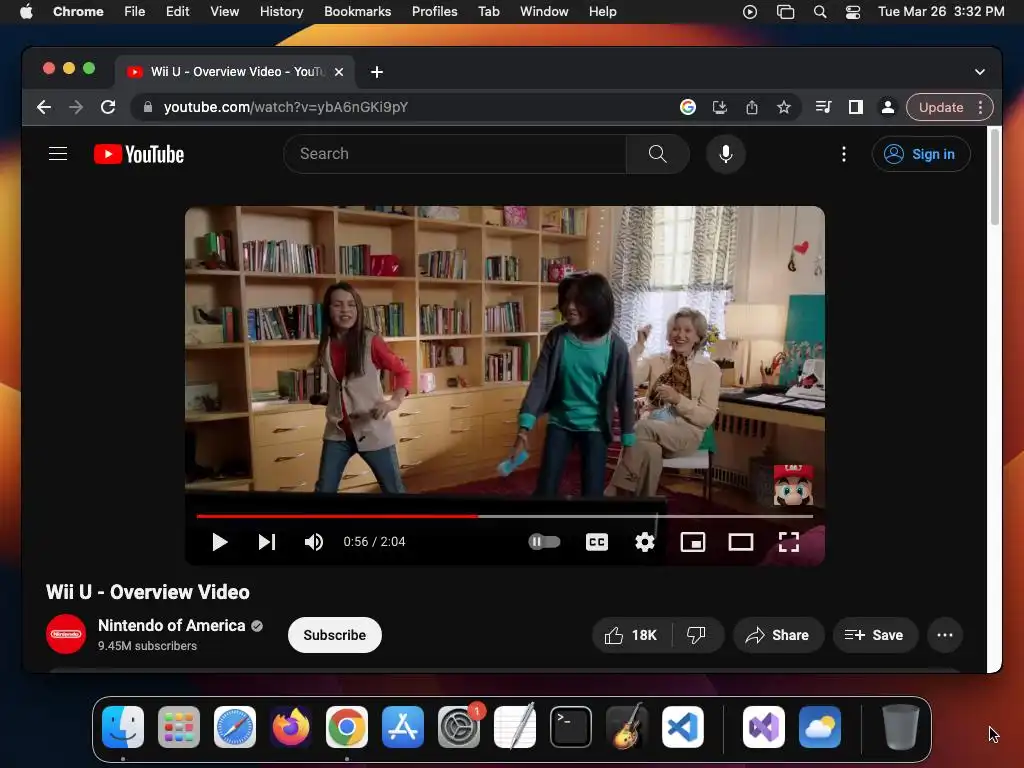Toggle closed captions CC button
Screen dimensions: 1024x768
(597, 542)
